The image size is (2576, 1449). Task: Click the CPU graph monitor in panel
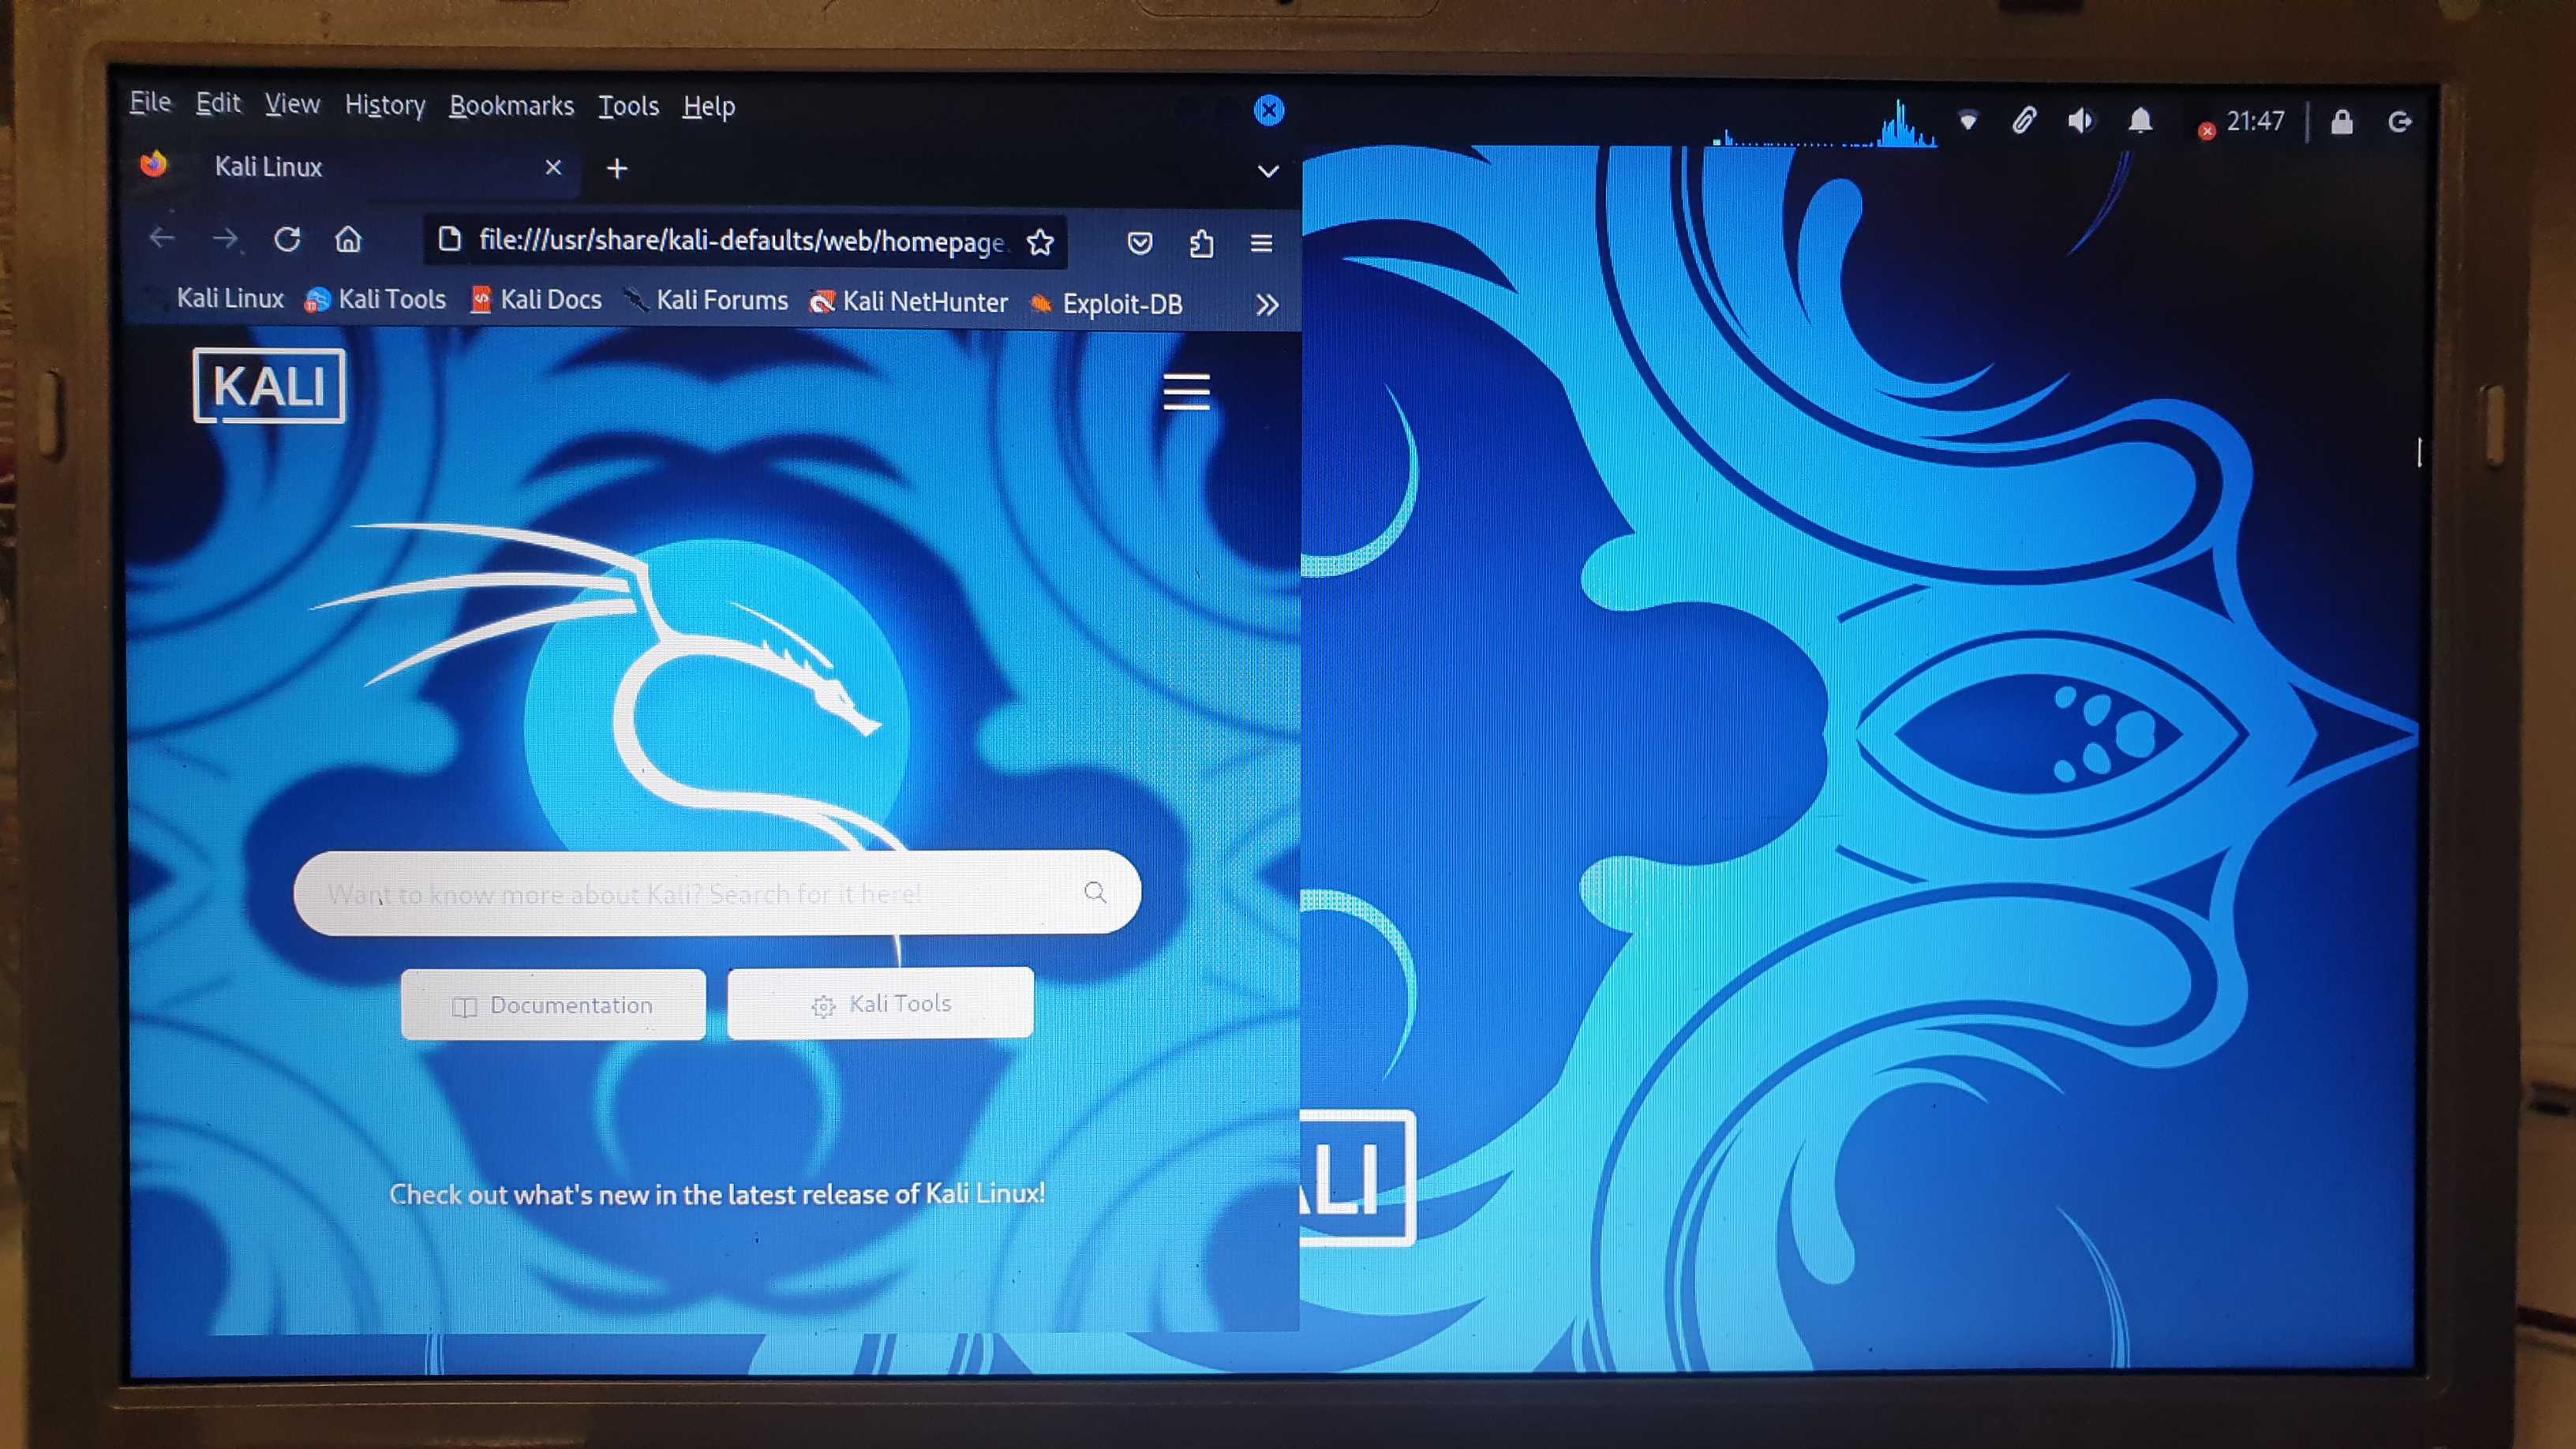point(1824,124)
